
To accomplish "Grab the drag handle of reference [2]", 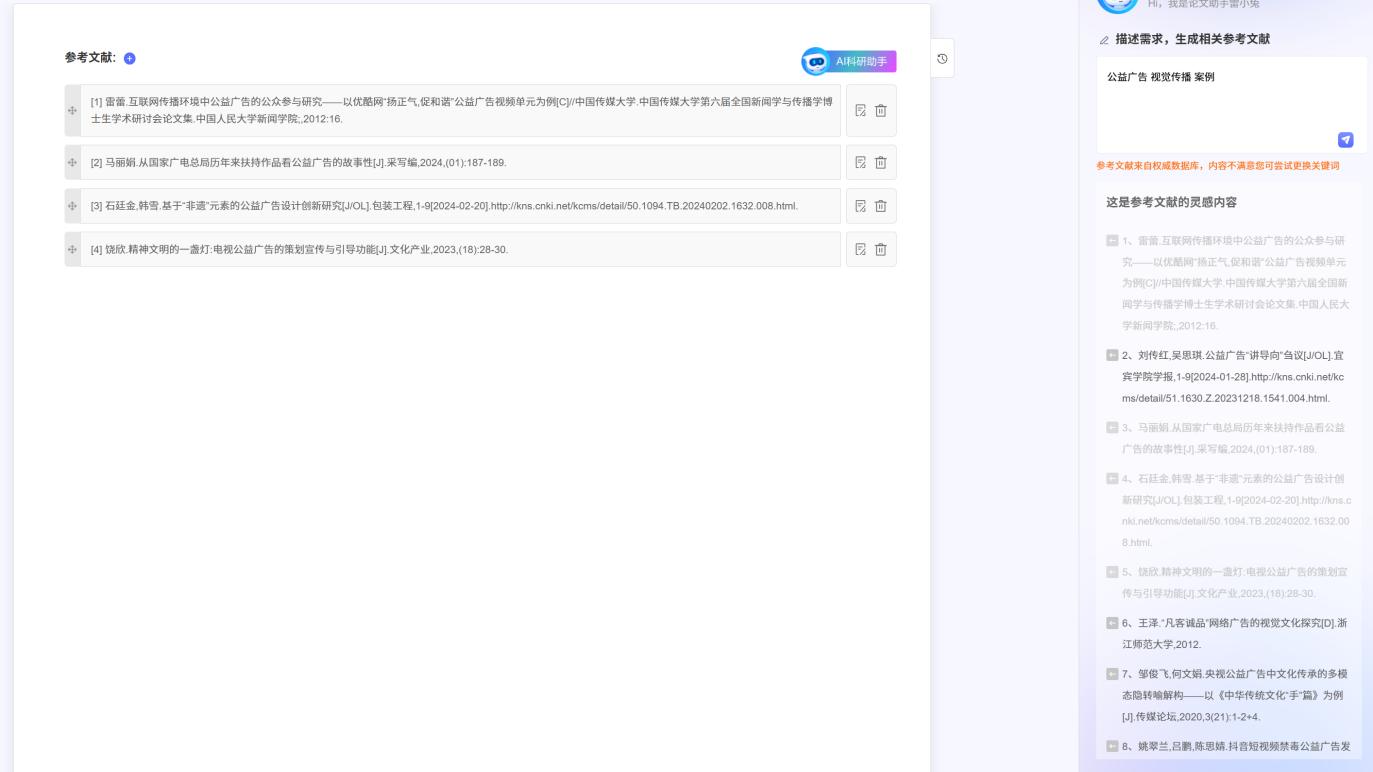I will [72, 162].
